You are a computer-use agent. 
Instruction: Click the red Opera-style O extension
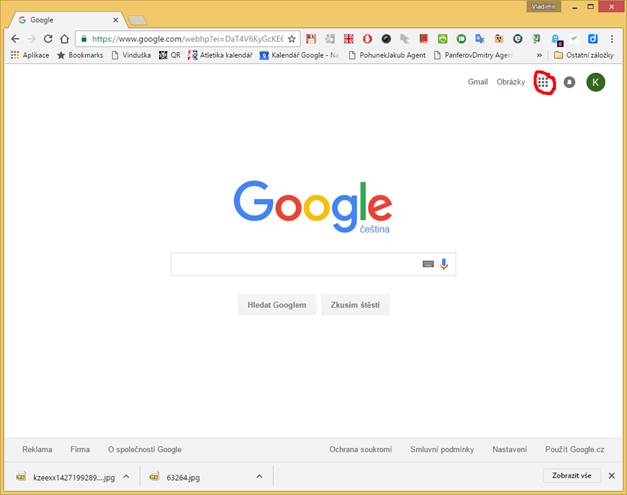click(367, 39)
